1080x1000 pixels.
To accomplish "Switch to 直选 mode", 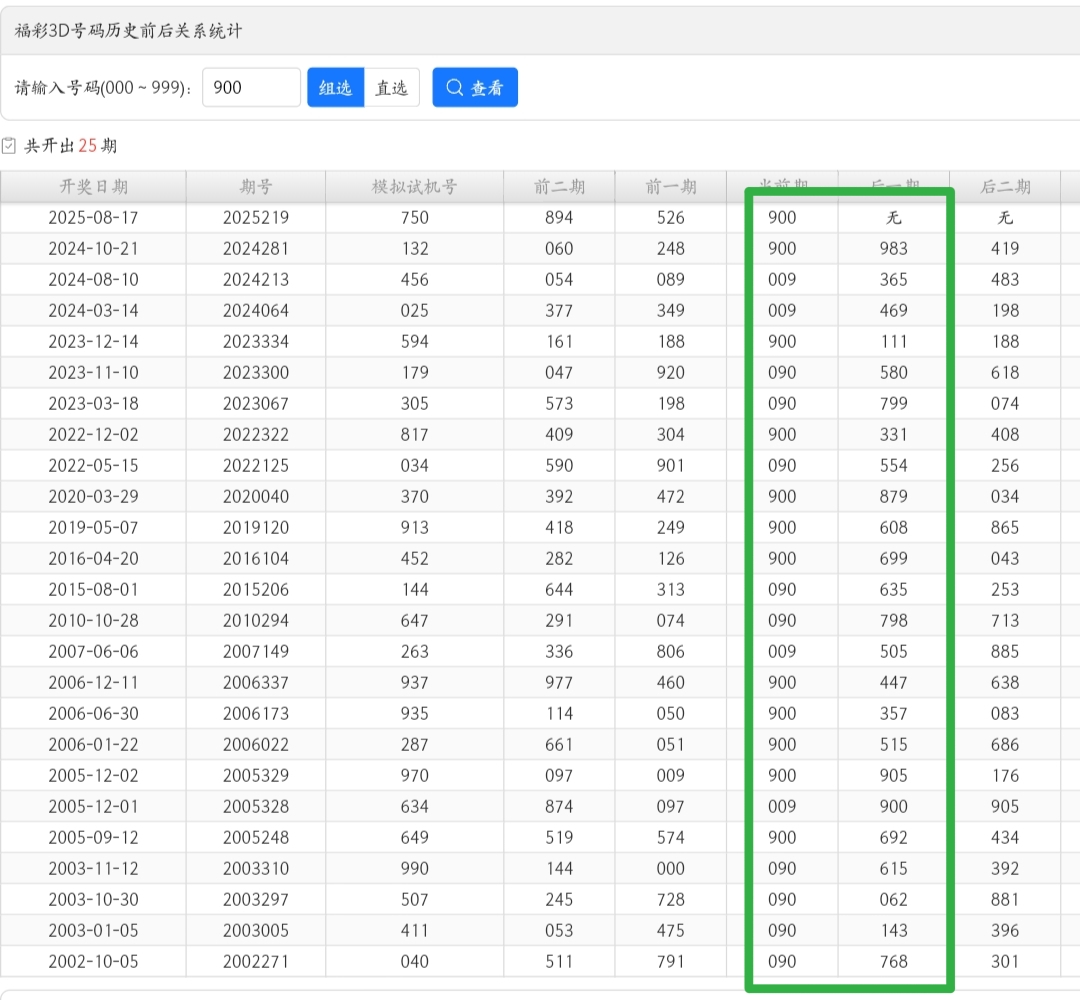I will [x=391, y=87].
